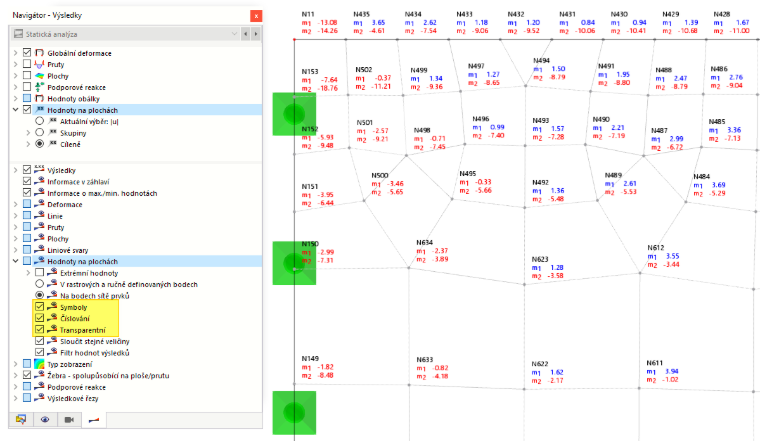
Task: Uncheck the Číslování checkbox
Action: click(40, 318)
